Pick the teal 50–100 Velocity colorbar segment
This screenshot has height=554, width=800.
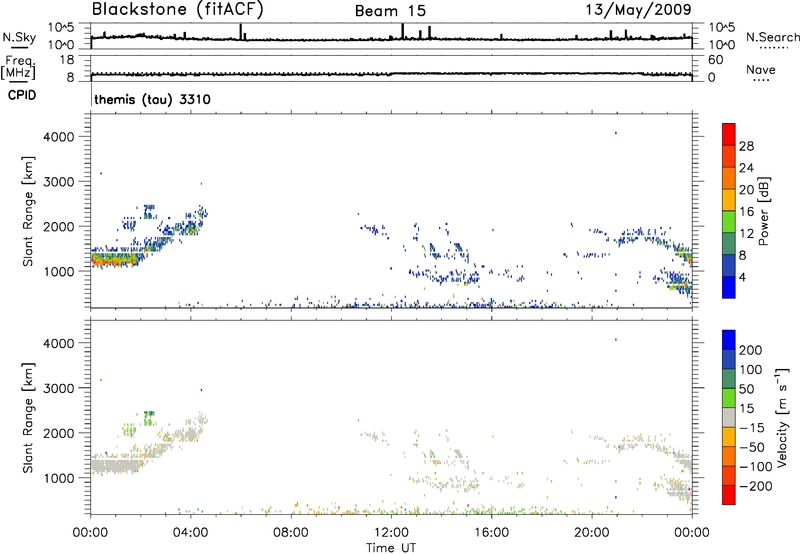tap(729, 379)
